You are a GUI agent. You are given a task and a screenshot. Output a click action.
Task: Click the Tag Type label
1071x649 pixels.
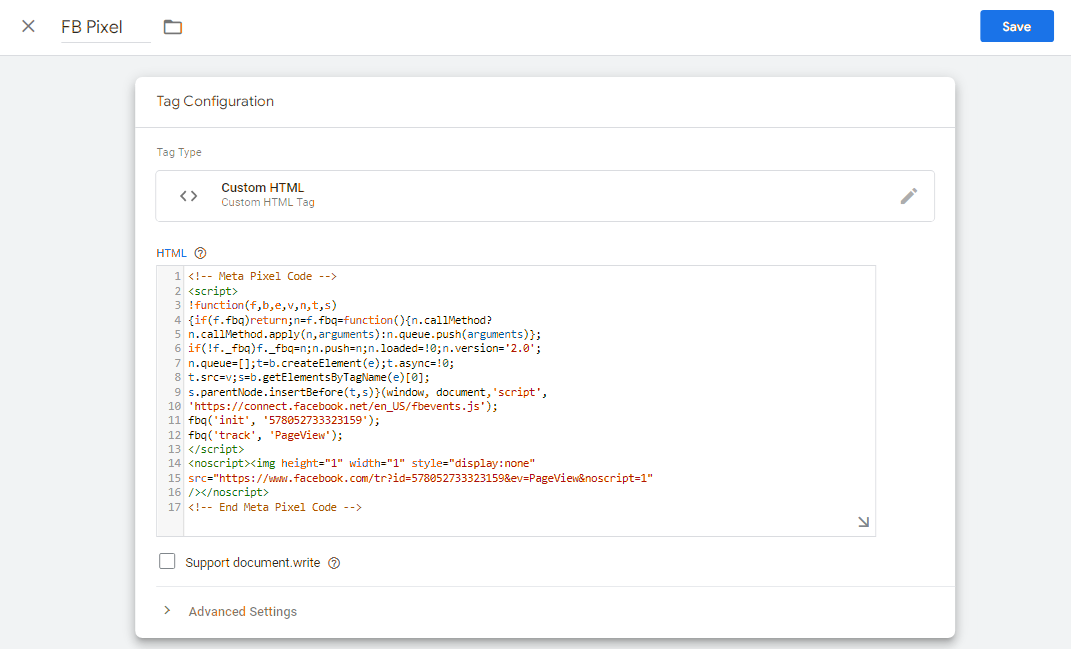(x=179, y=152)
